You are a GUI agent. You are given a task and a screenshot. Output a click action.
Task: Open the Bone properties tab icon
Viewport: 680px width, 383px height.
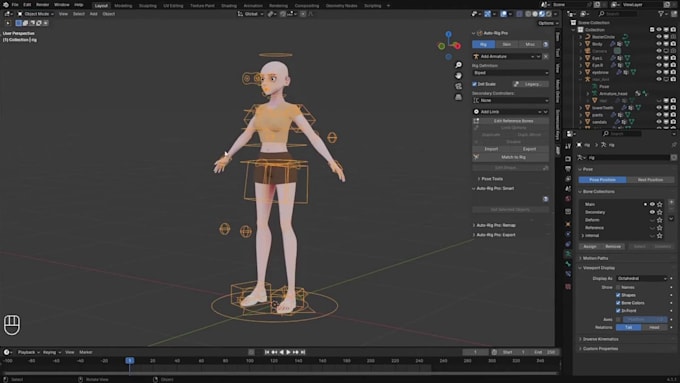(568, 264)
